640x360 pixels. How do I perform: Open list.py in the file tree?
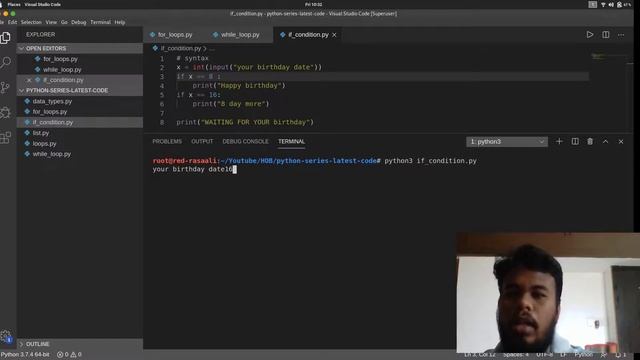point(80,133)
